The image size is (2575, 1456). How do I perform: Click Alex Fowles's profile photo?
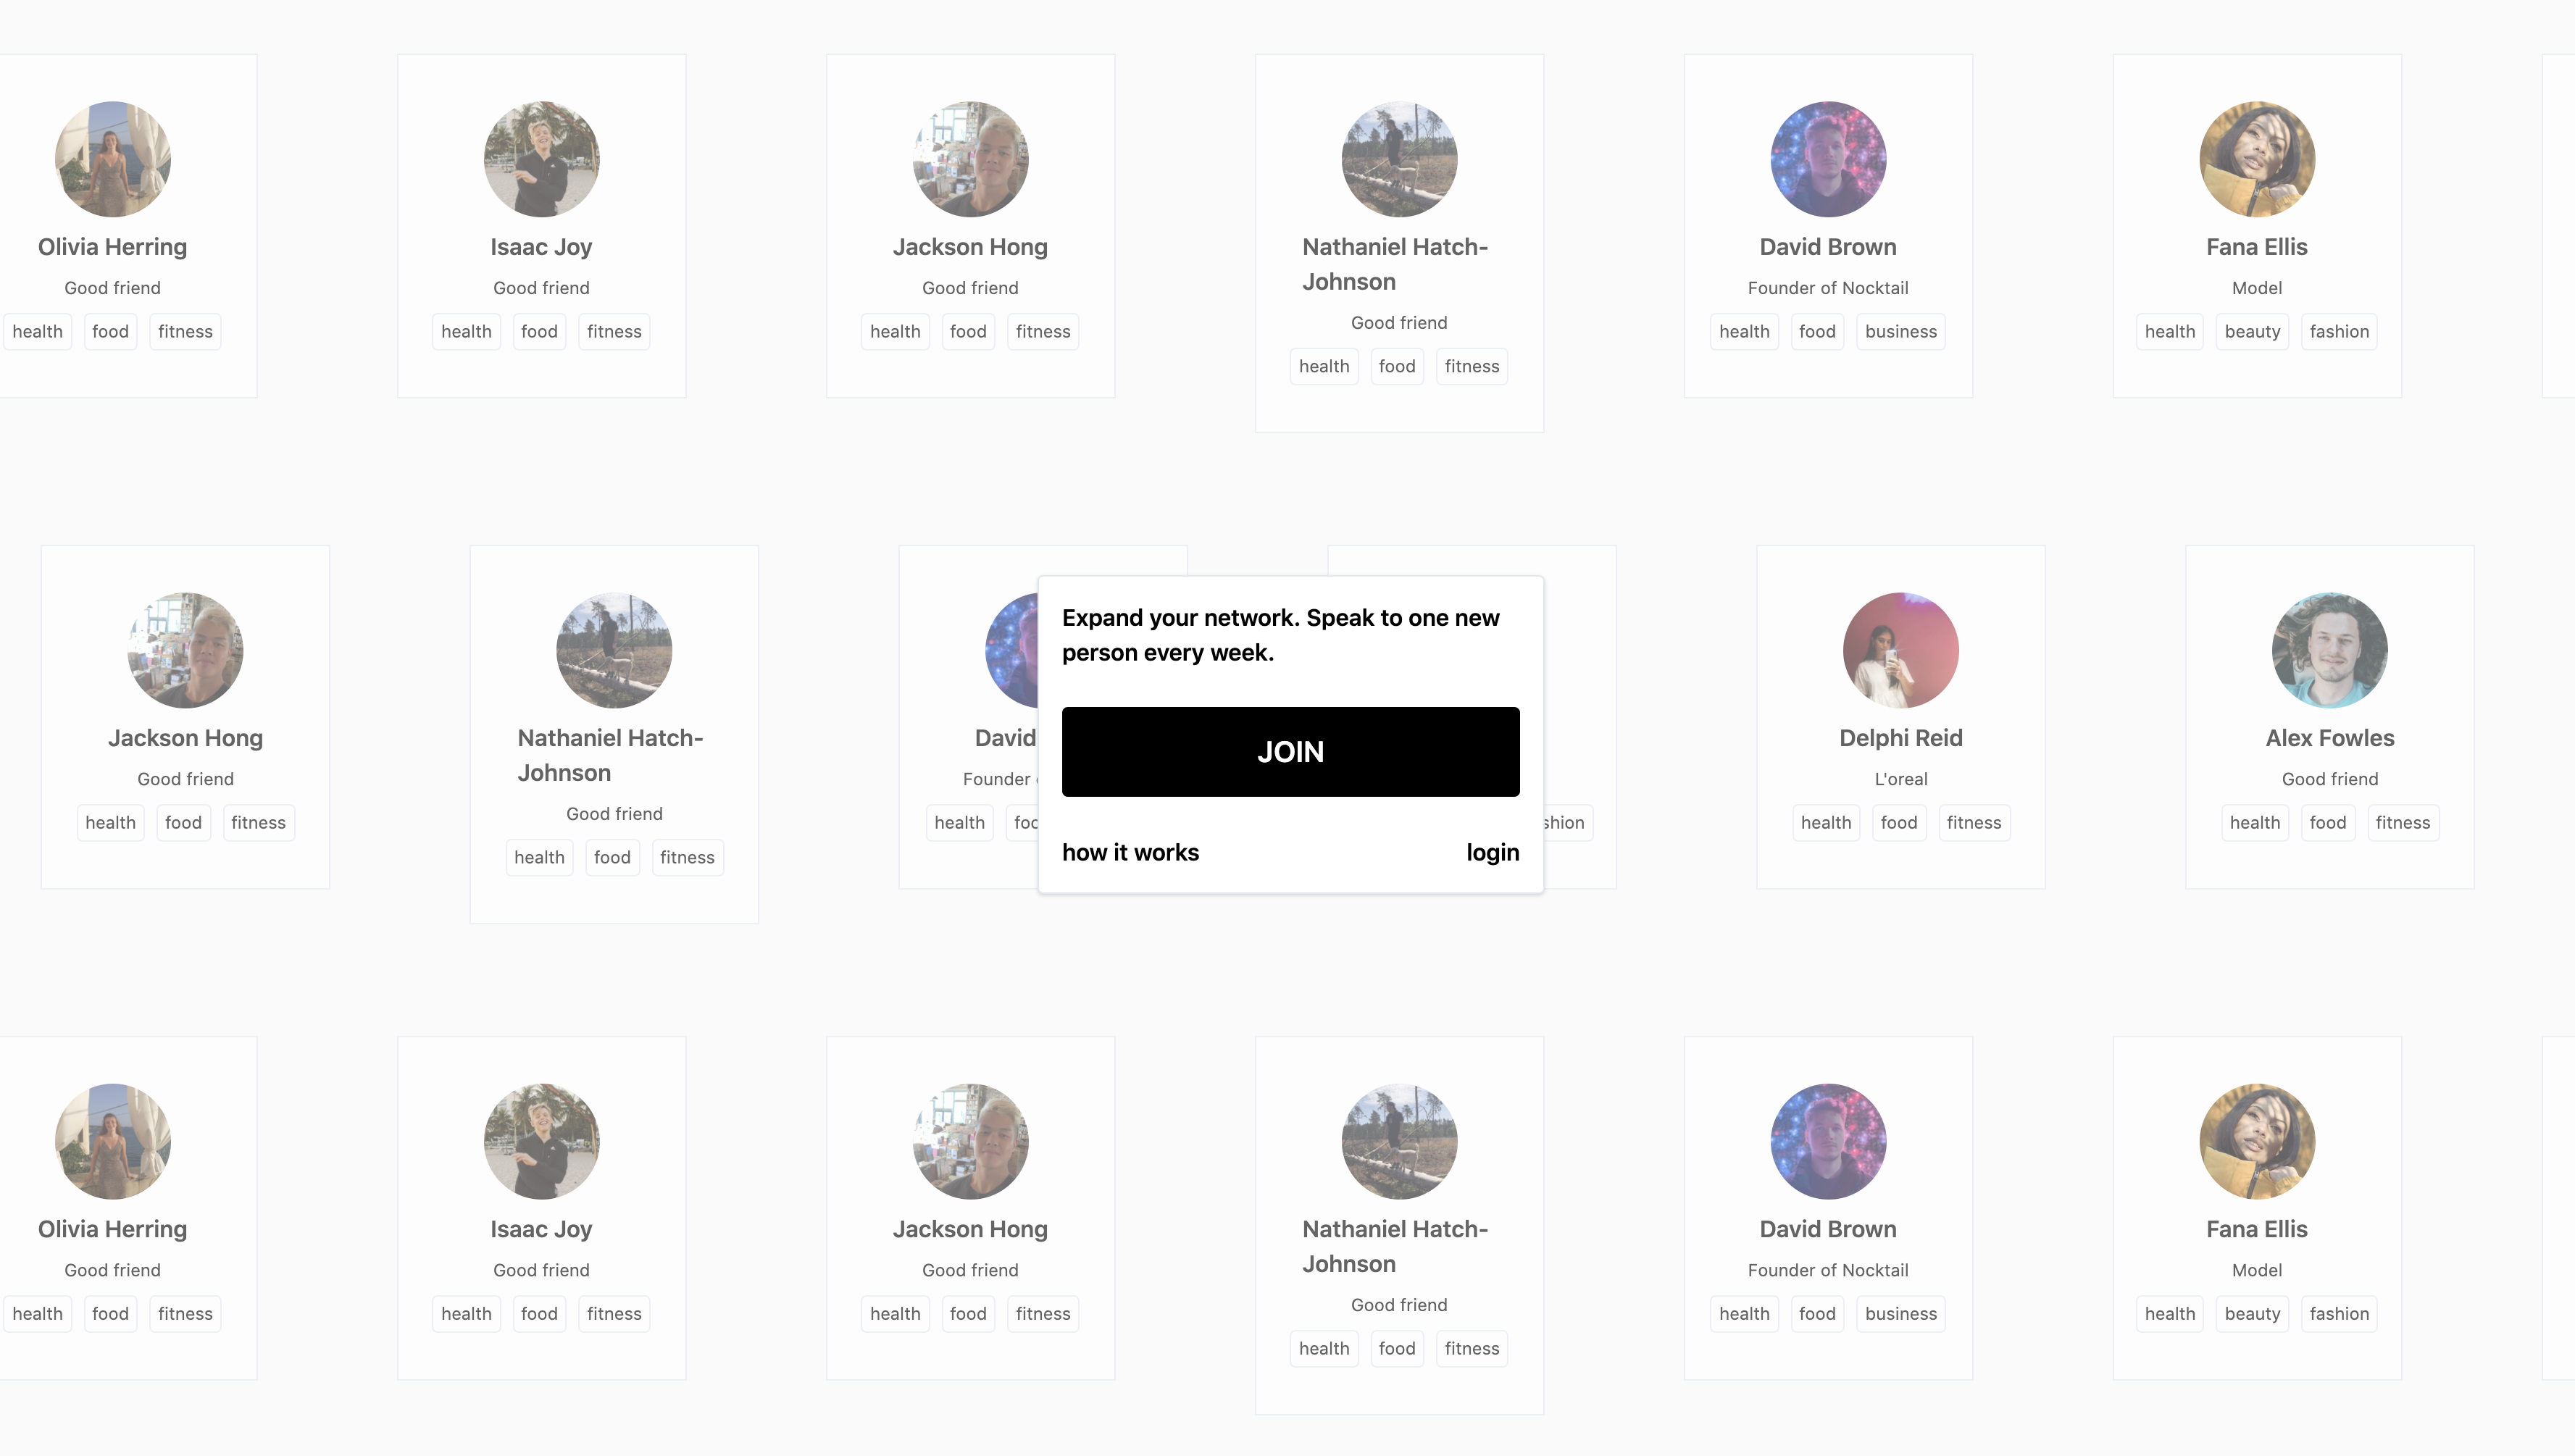2330,650
